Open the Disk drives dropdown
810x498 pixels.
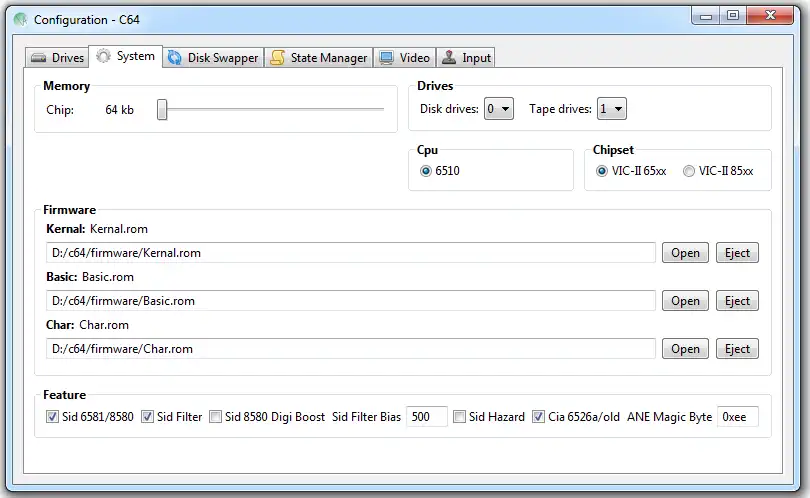click(x=499, y=108)
